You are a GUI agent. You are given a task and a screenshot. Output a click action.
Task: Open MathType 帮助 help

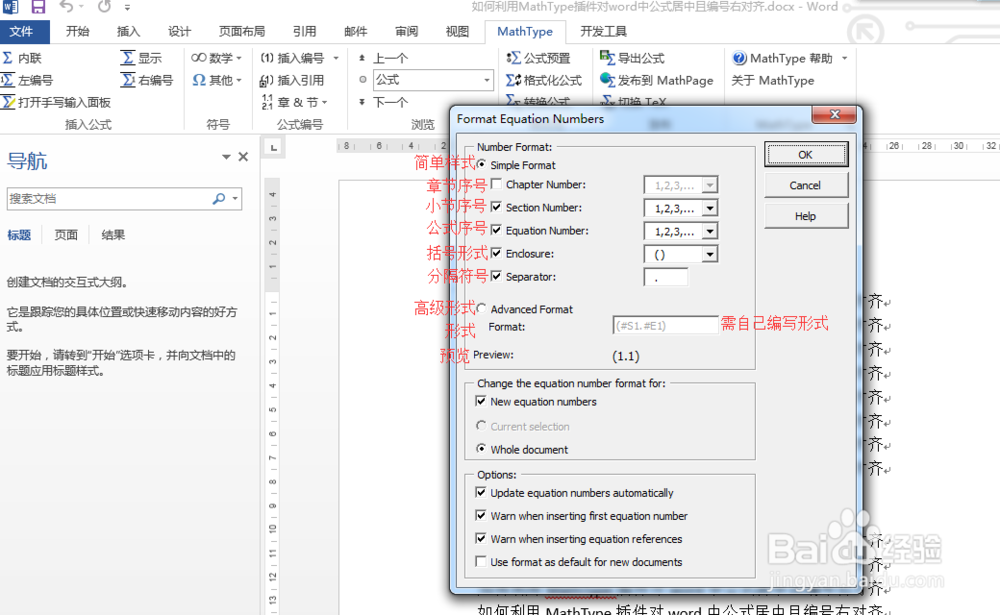(790, 58)
